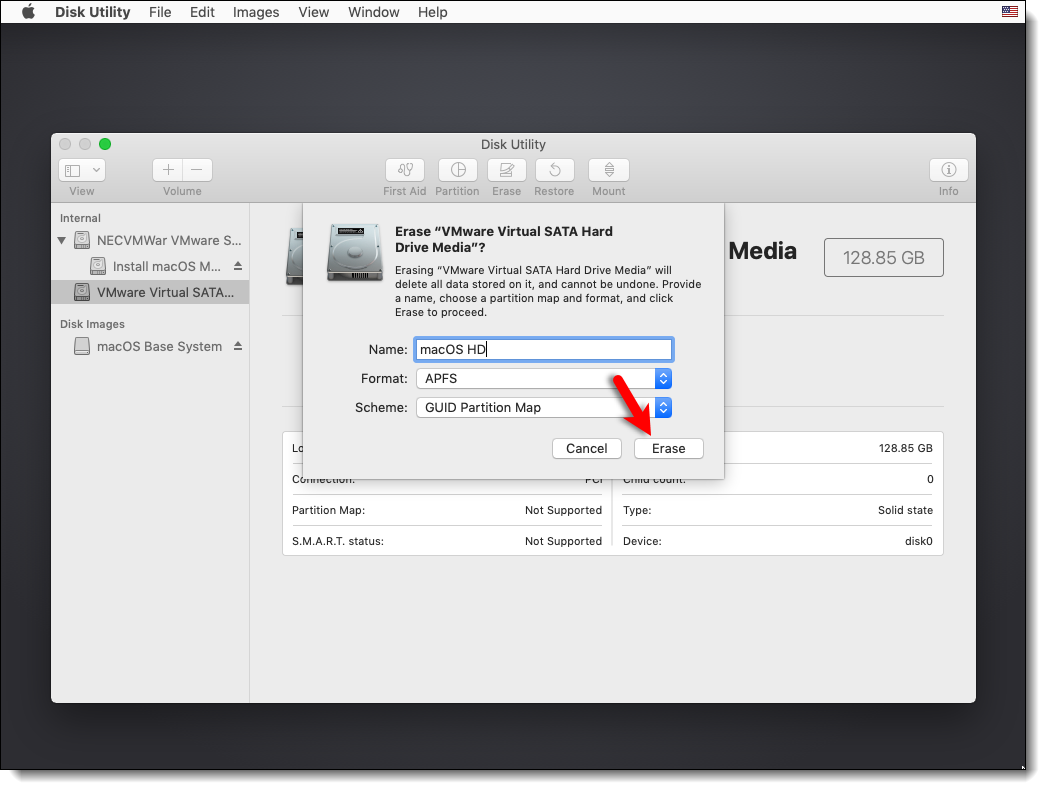Open the File menu
This screenshot has height=792, width=1048.
point(160,12)
